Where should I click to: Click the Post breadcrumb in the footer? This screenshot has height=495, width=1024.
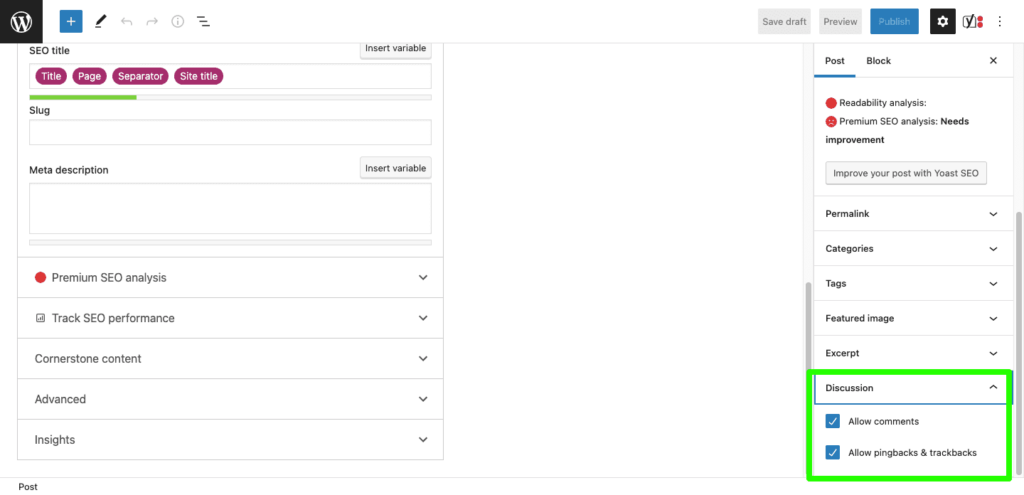[27, 487]
